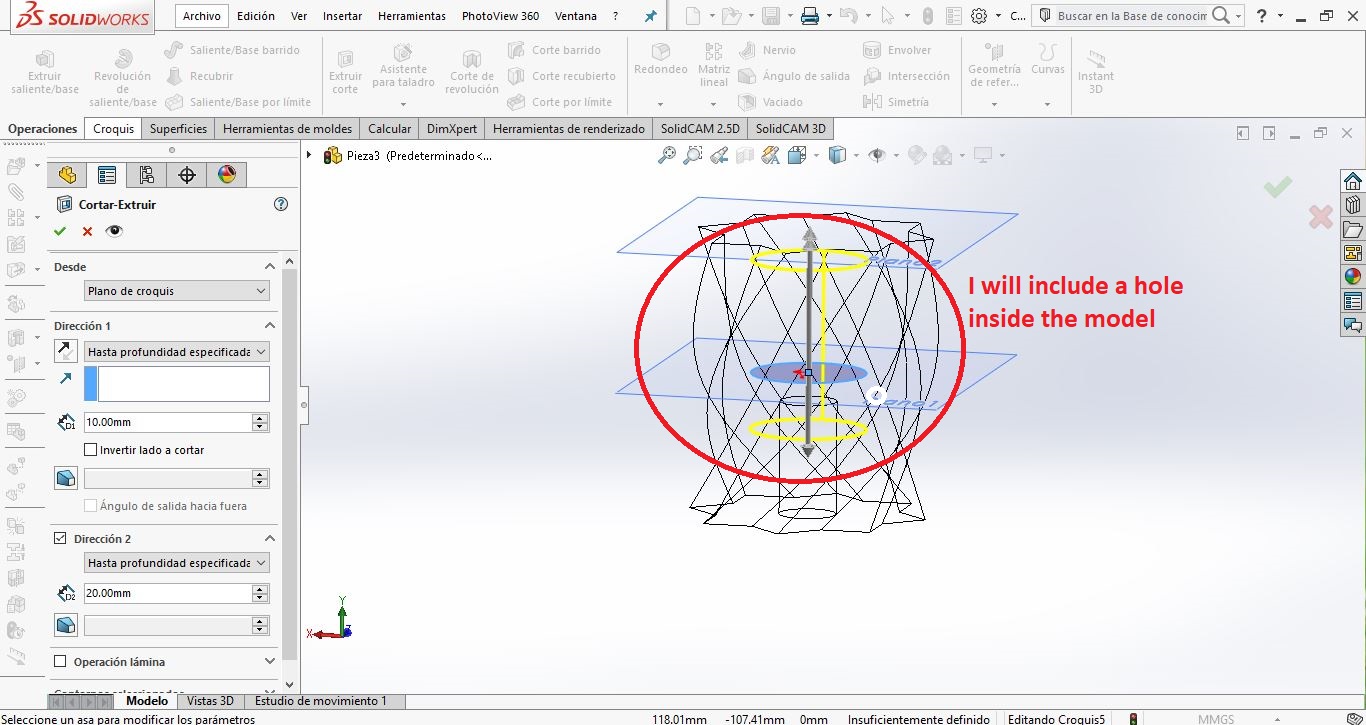The height and width of the screenshot is (725, 1366).
Task: Cancel the Cortar-Extruir with the red X
Action: coord(87,231)
